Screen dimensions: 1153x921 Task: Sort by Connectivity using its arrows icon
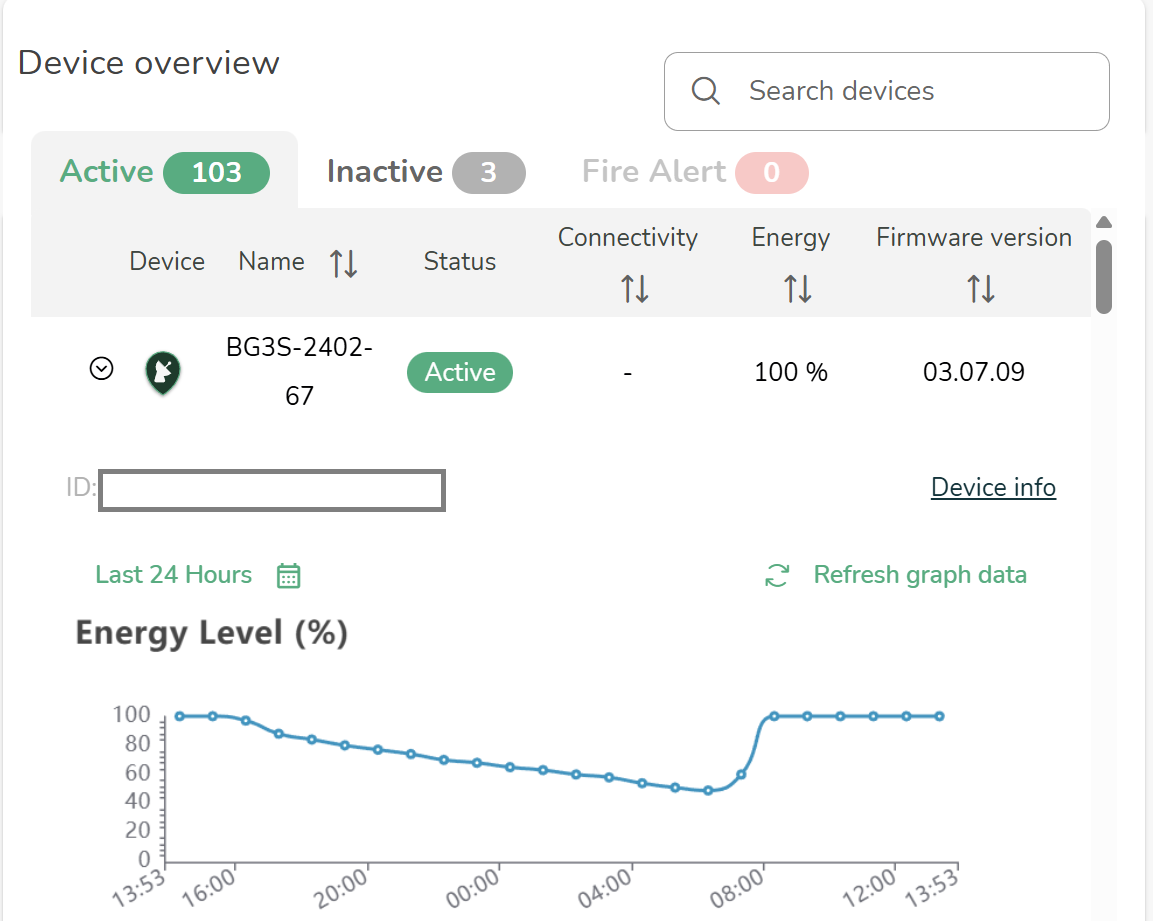click(x=634, y=289)
